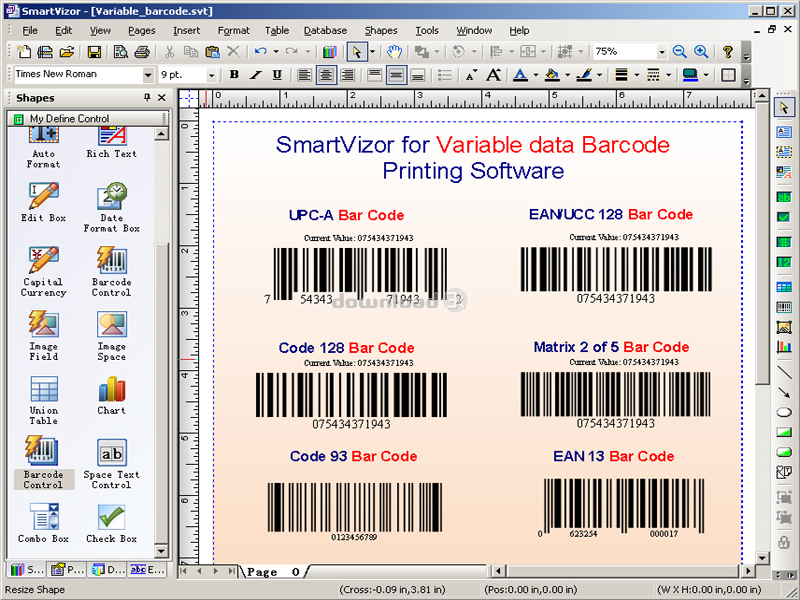Set vertical middle alignment

(x=396, y=76)
